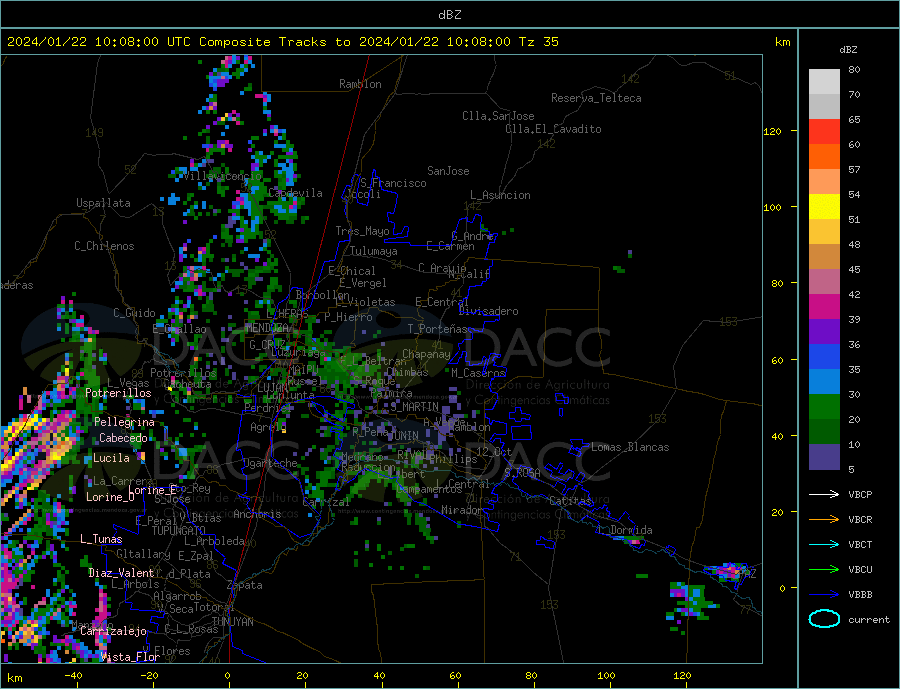Click the 'Tz 35' text in header
900x689 pixels.
(538, 42)
